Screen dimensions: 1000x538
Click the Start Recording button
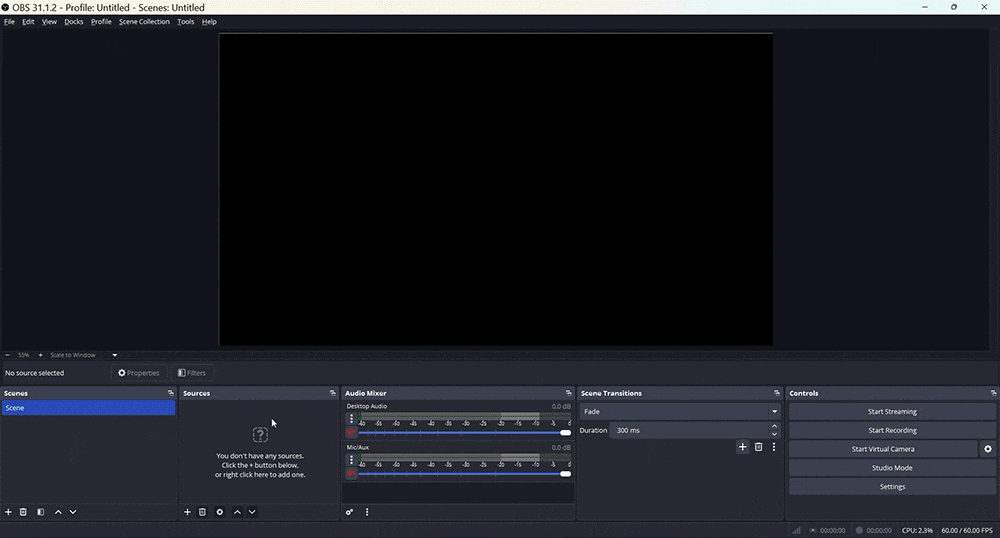click(891, 430)
